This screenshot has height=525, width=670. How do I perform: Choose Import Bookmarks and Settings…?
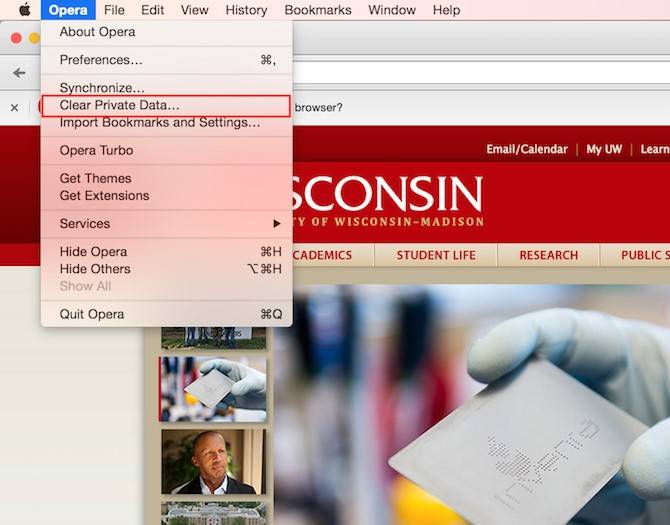[167, 123]
